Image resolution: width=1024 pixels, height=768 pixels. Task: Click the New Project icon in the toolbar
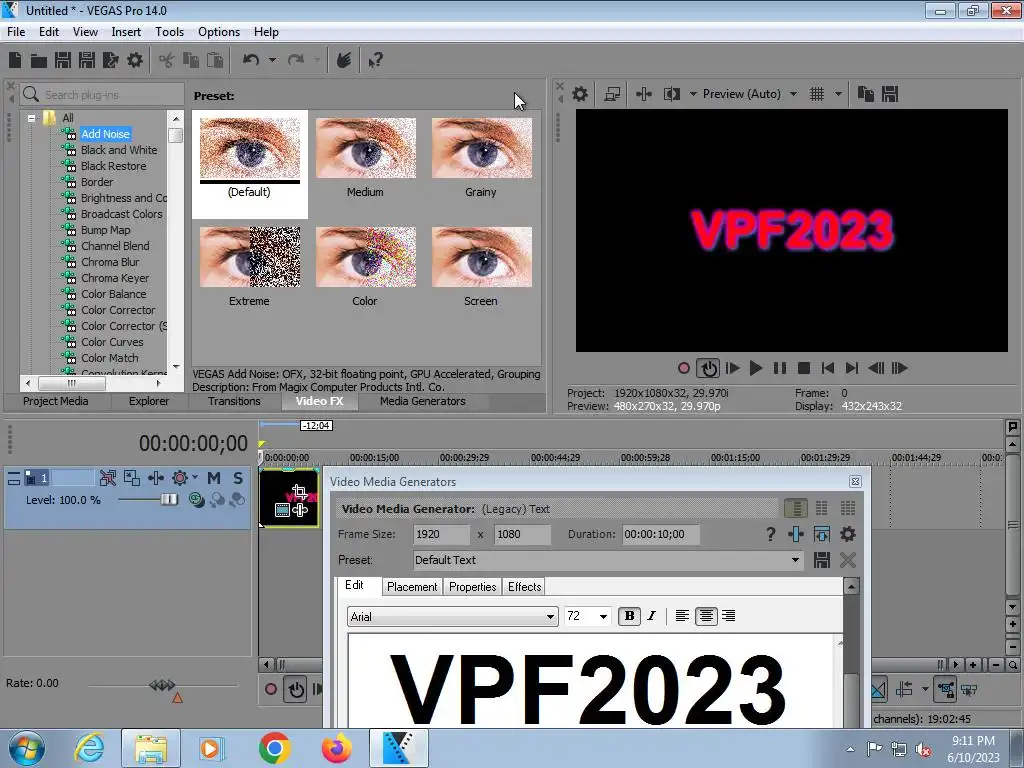pyautogui.click(x=15, y=60)
